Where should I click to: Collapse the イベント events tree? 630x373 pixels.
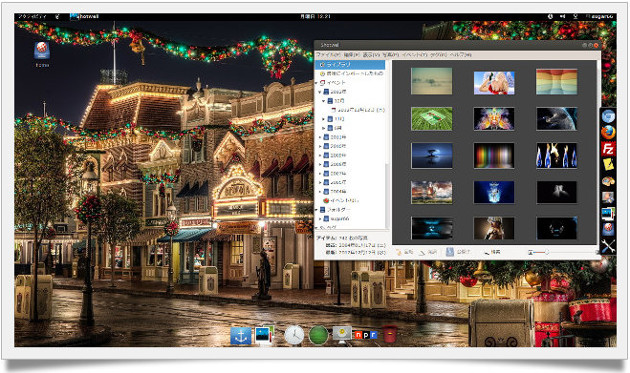(317, 83)
